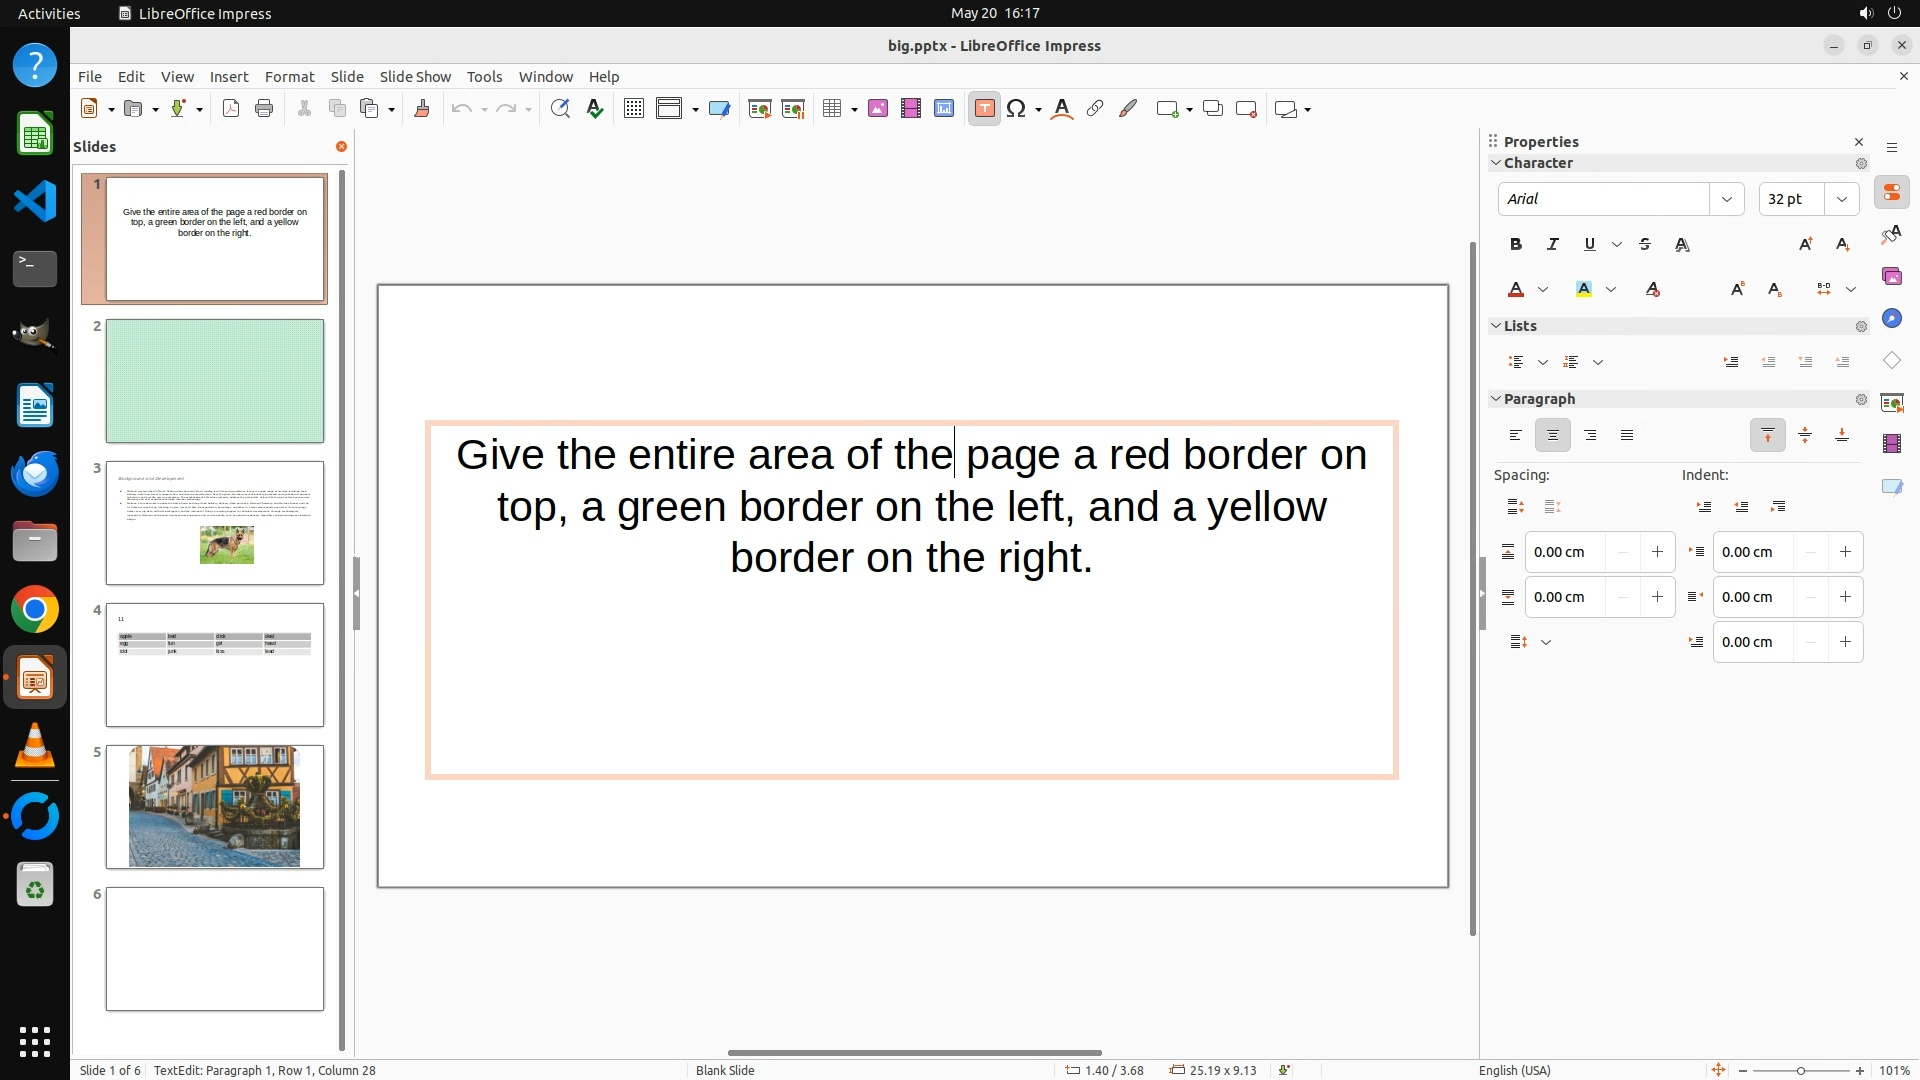Increase the above paragraph spacing value
The image size is (1920, 1080).
pyautogui.click(x=1657, y=552)
